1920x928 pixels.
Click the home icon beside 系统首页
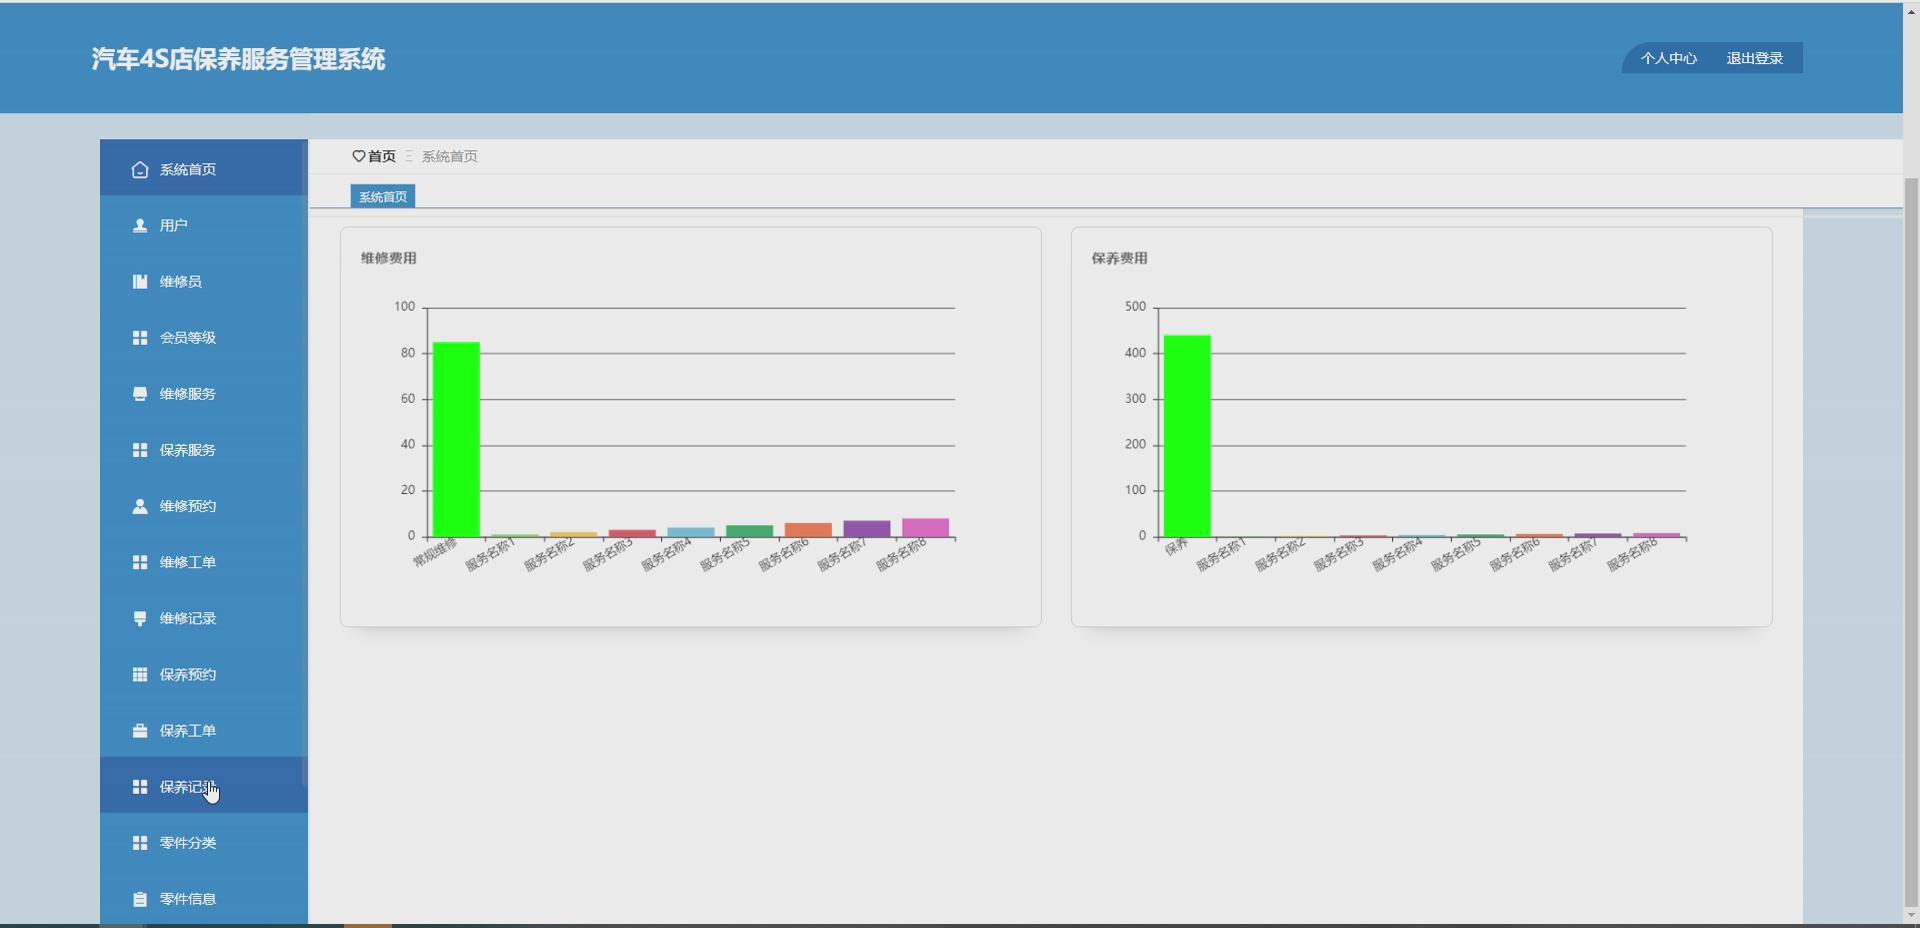(140, 169)
